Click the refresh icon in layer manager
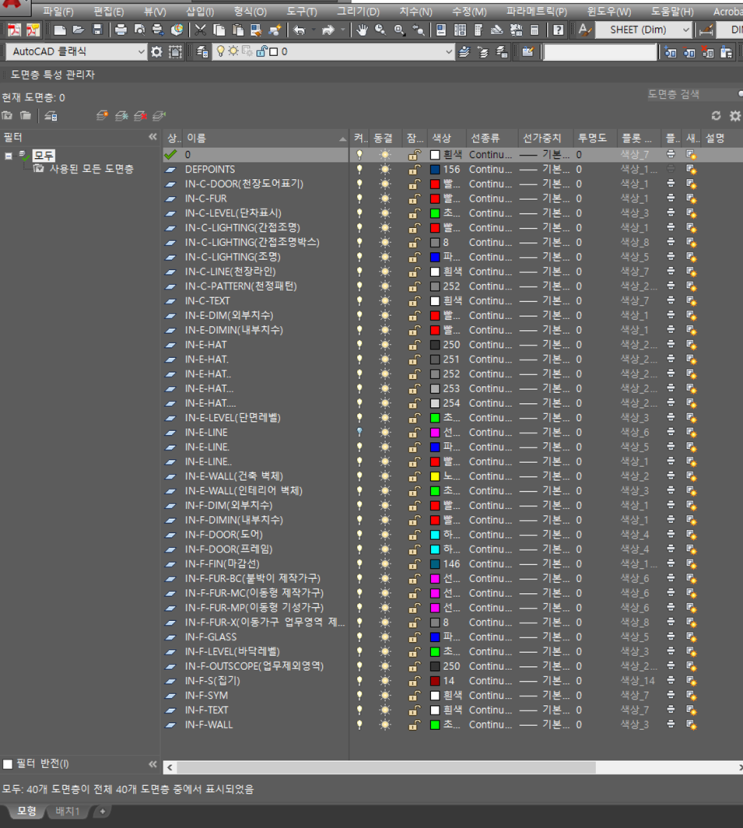Screen dimensions: 743x828 coord(716,116)
